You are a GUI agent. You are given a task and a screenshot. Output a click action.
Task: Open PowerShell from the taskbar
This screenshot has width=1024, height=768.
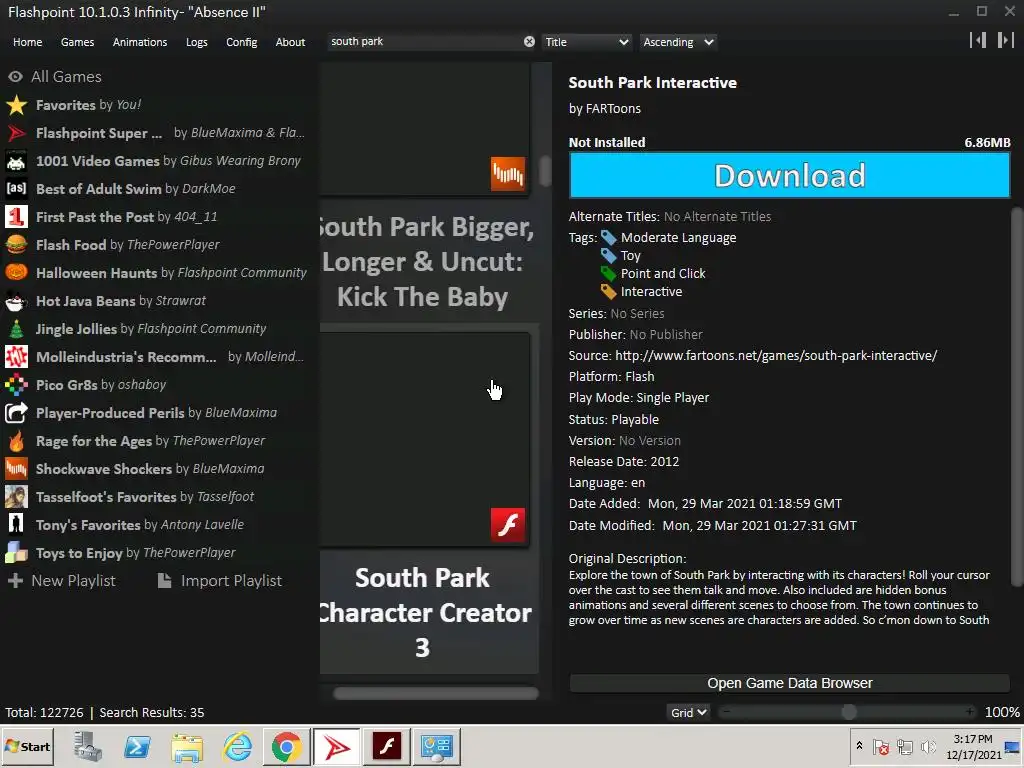[137, 746]
